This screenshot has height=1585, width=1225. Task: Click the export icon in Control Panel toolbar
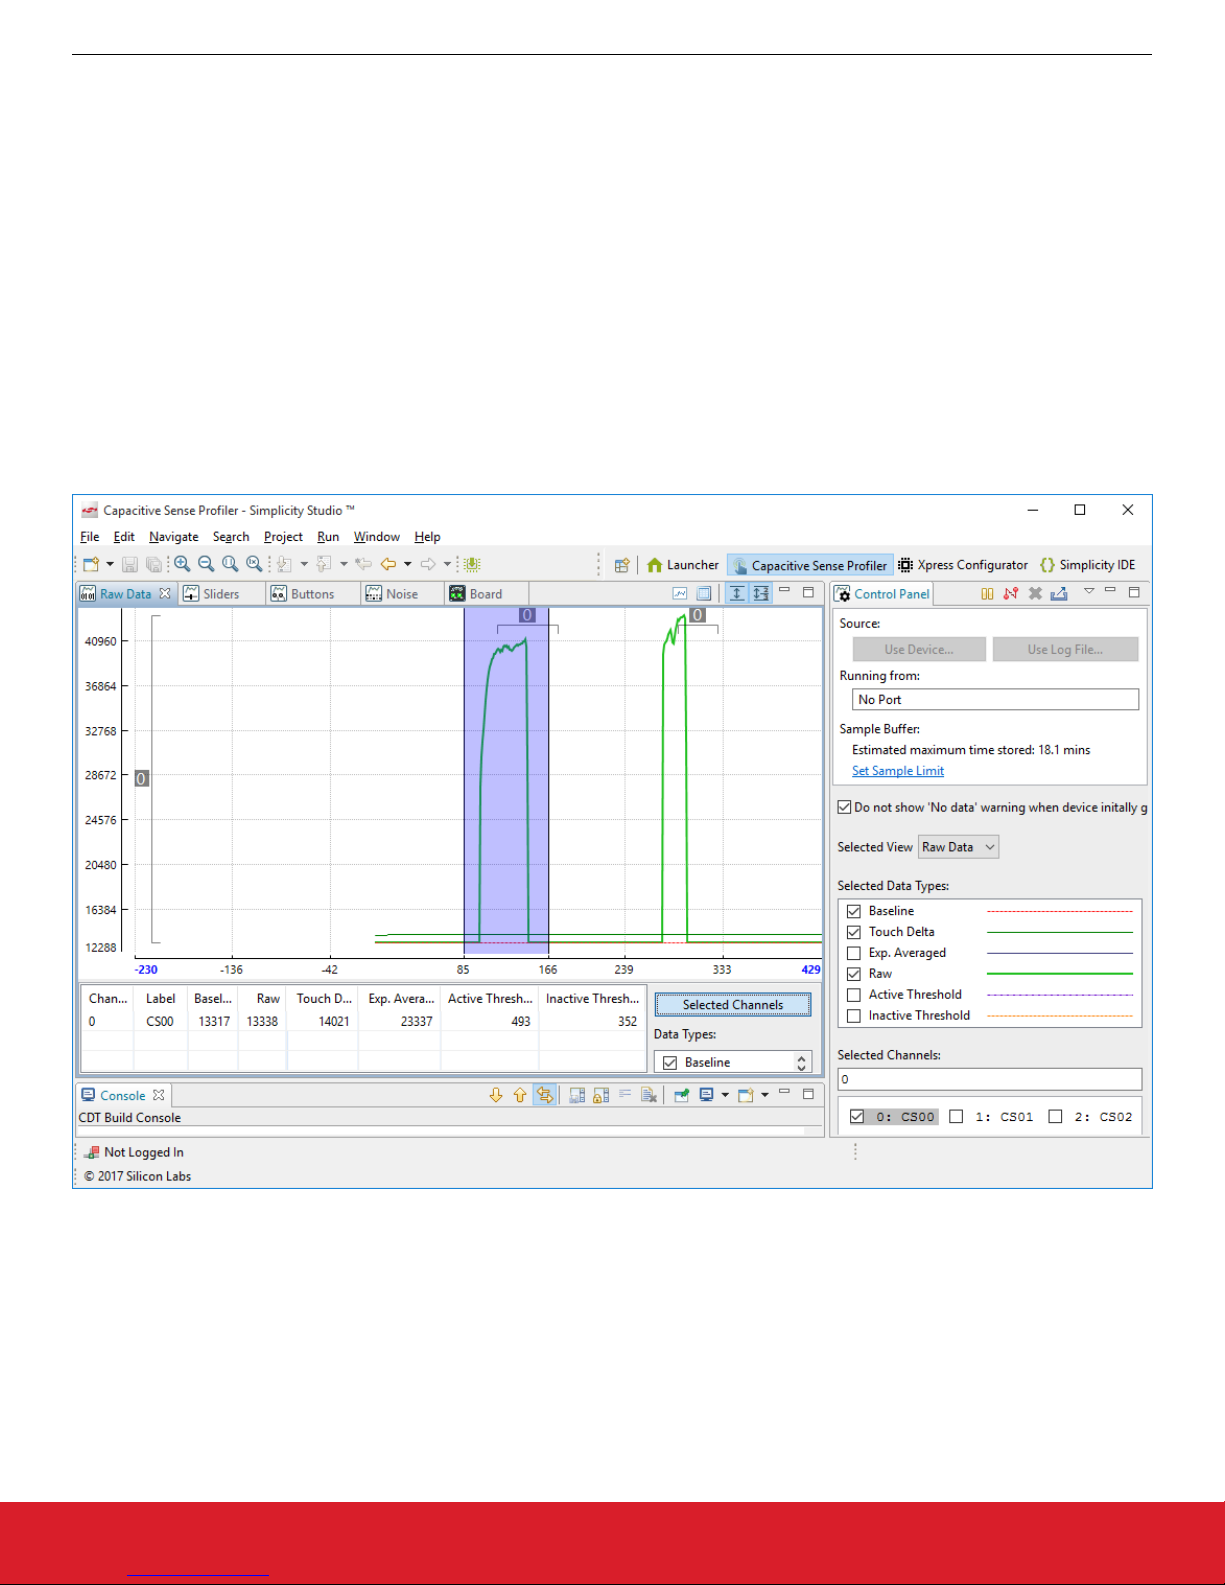coord(1059,593)
